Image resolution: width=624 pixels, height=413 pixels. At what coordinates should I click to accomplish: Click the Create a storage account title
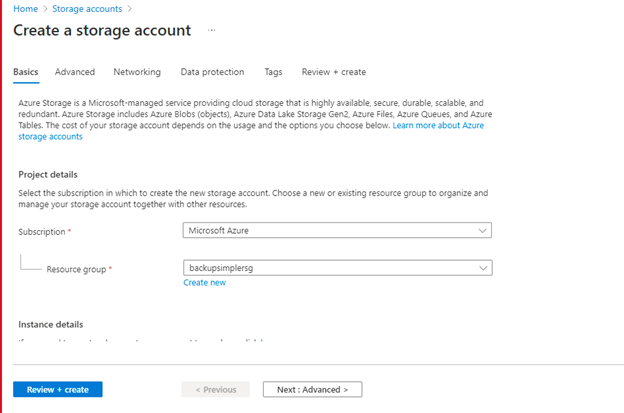pos(102,31)
